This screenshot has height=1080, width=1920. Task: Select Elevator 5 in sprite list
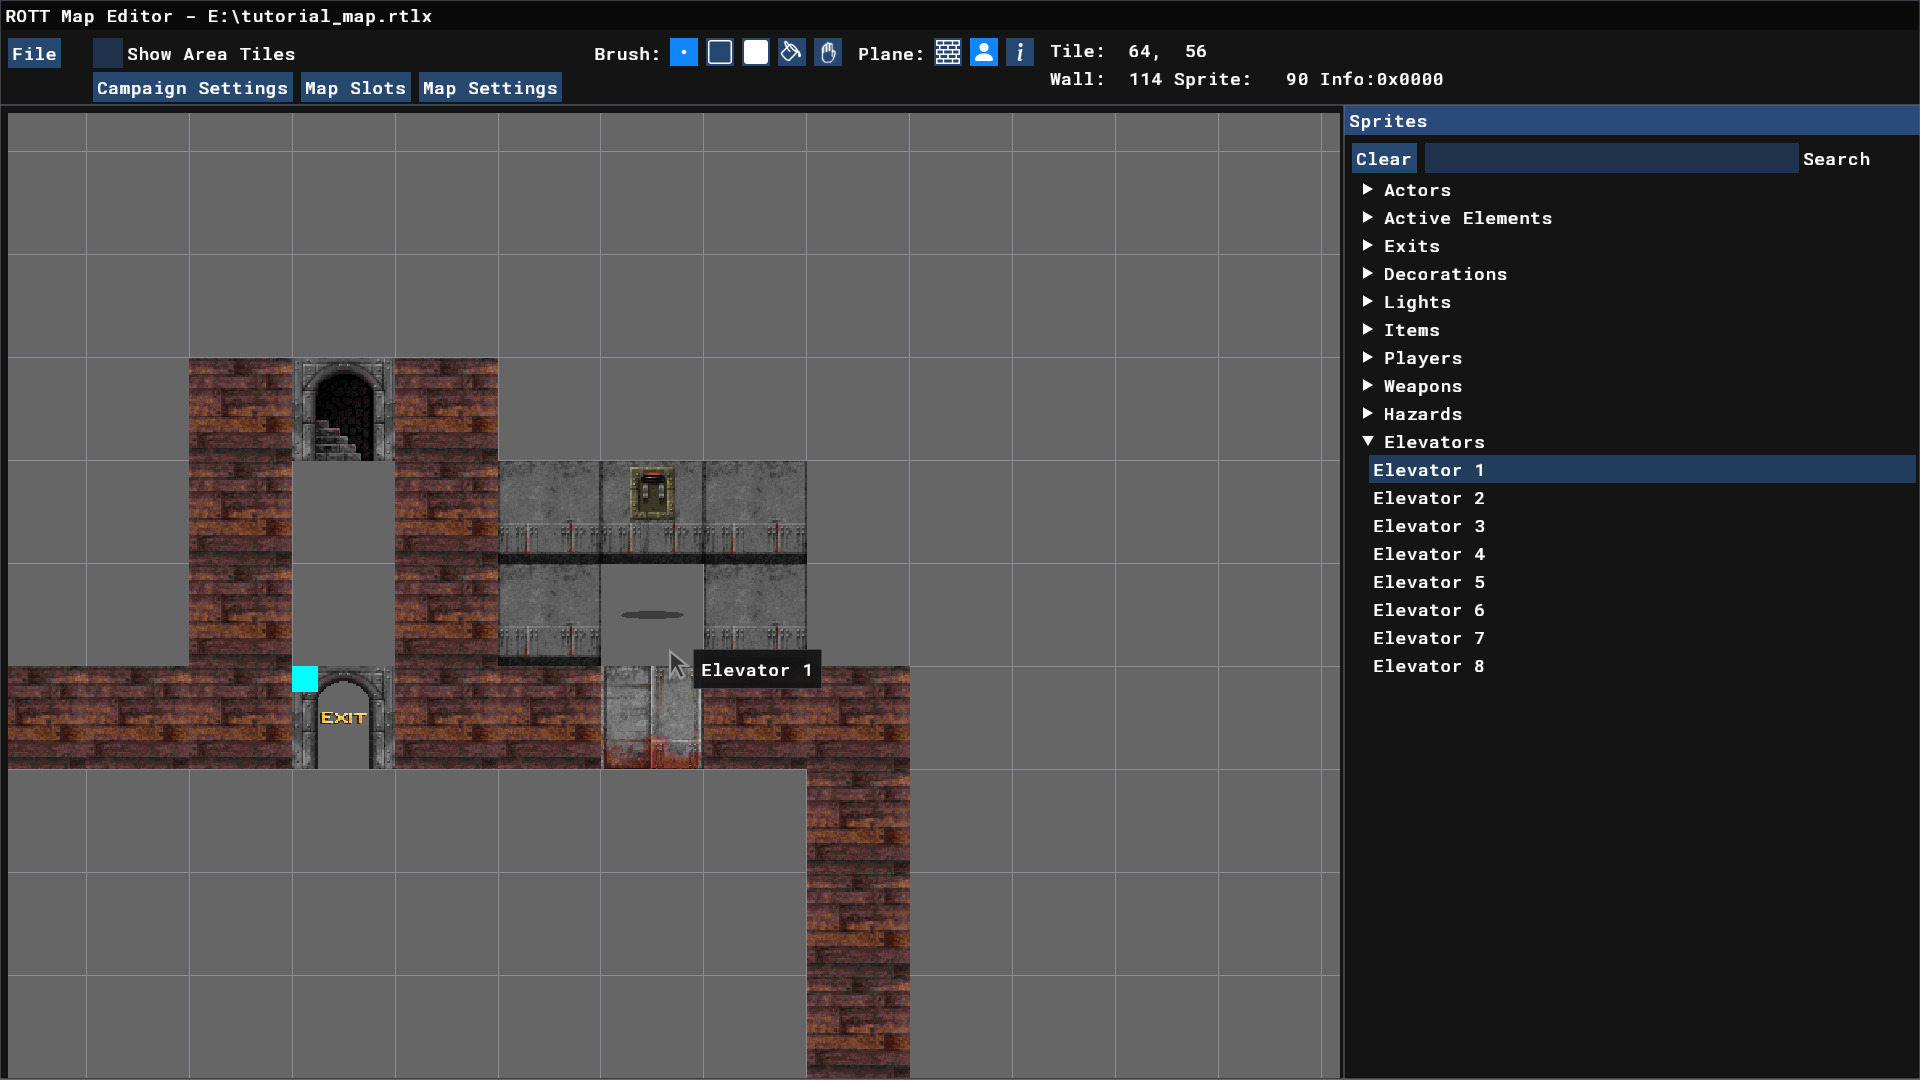(x=1428, y=582)
